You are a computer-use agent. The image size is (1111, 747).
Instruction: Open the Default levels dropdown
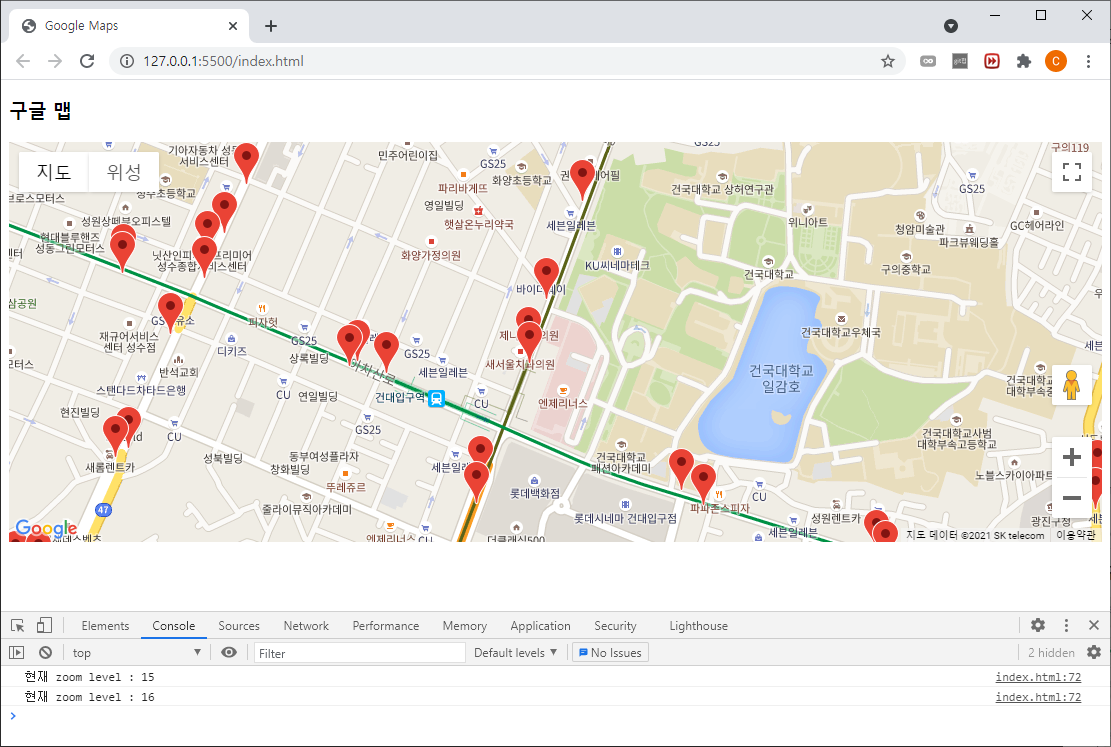tap(515, 653)
